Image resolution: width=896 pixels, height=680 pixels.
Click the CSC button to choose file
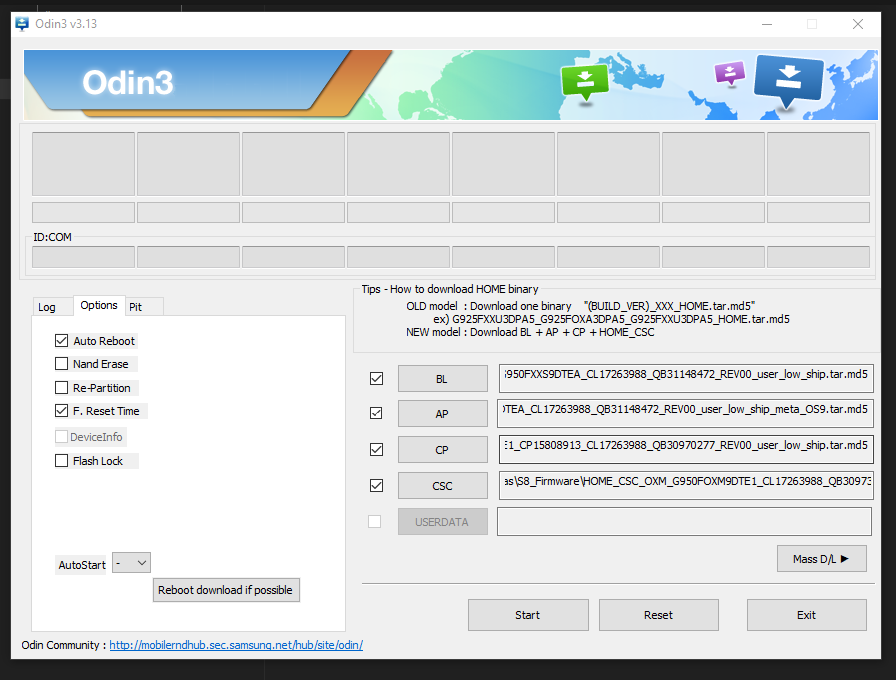coord(443,486)
